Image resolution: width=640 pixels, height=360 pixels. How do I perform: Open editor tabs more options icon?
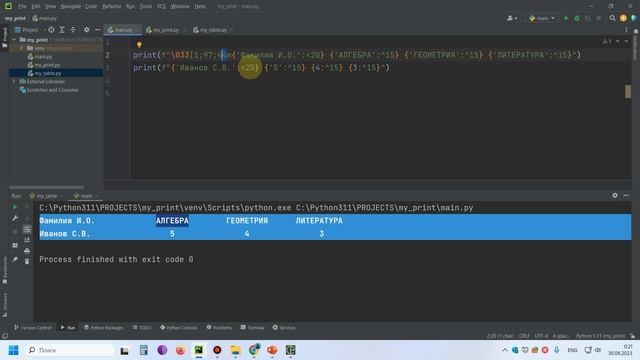(626, 30)
